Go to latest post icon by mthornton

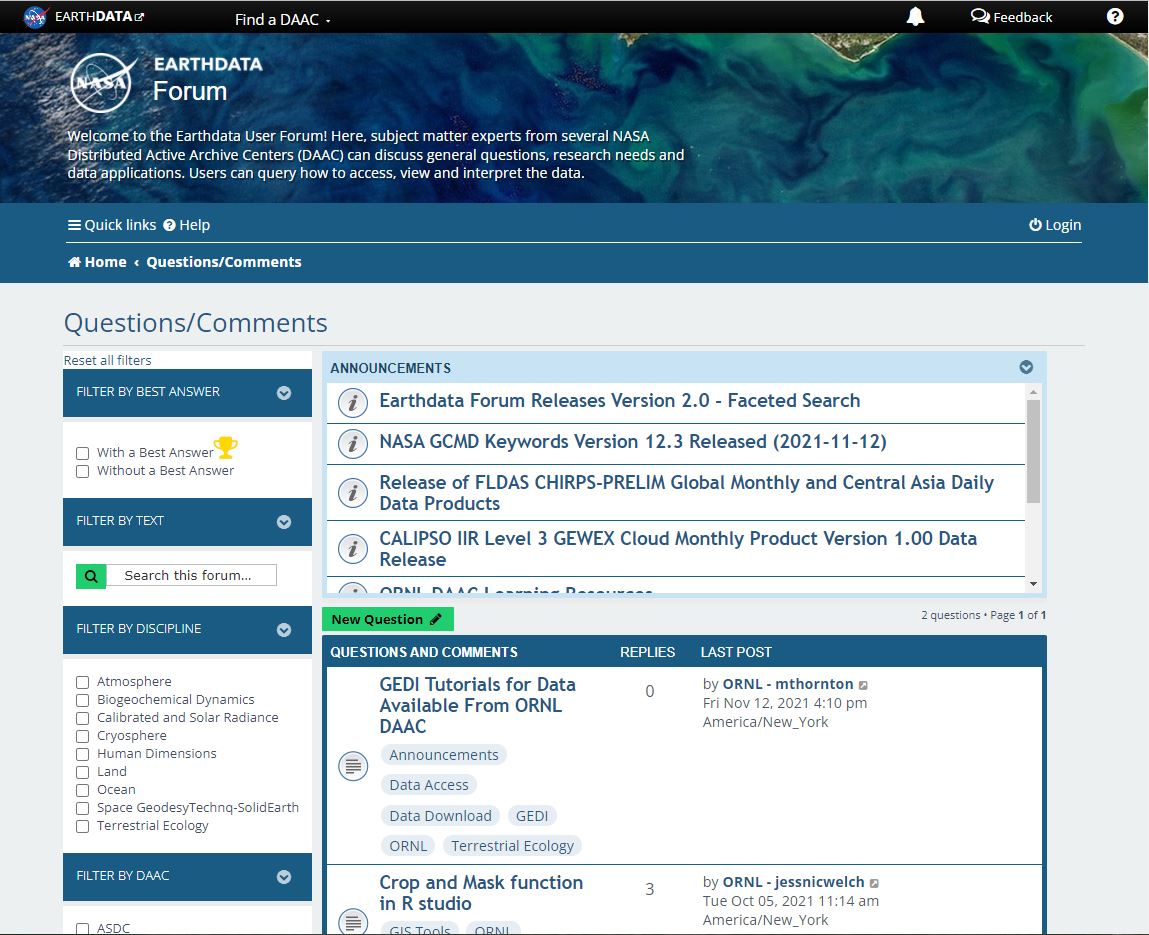coord(863,685)
